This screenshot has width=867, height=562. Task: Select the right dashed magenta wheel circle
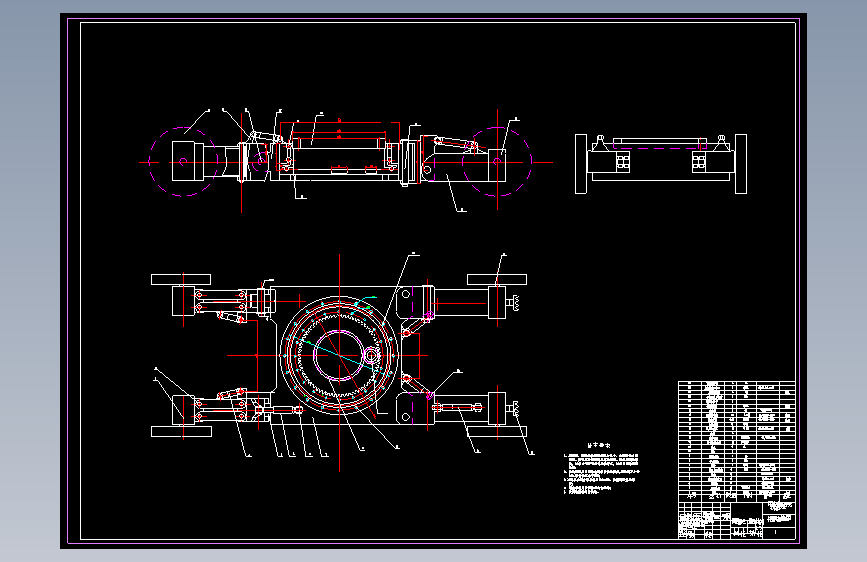[x=497, y=162]
